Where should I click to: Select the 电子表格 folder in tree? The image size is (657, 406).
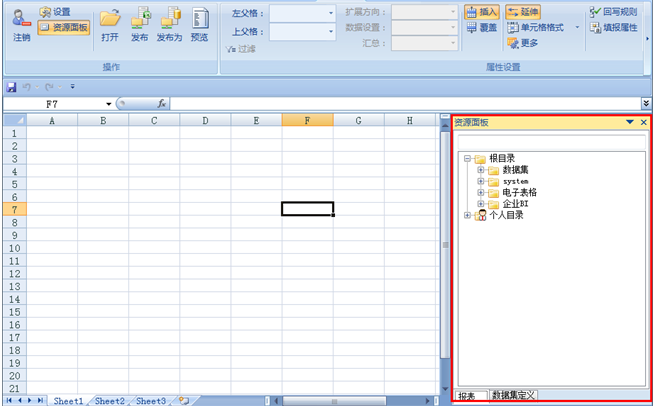coord(519,192)
